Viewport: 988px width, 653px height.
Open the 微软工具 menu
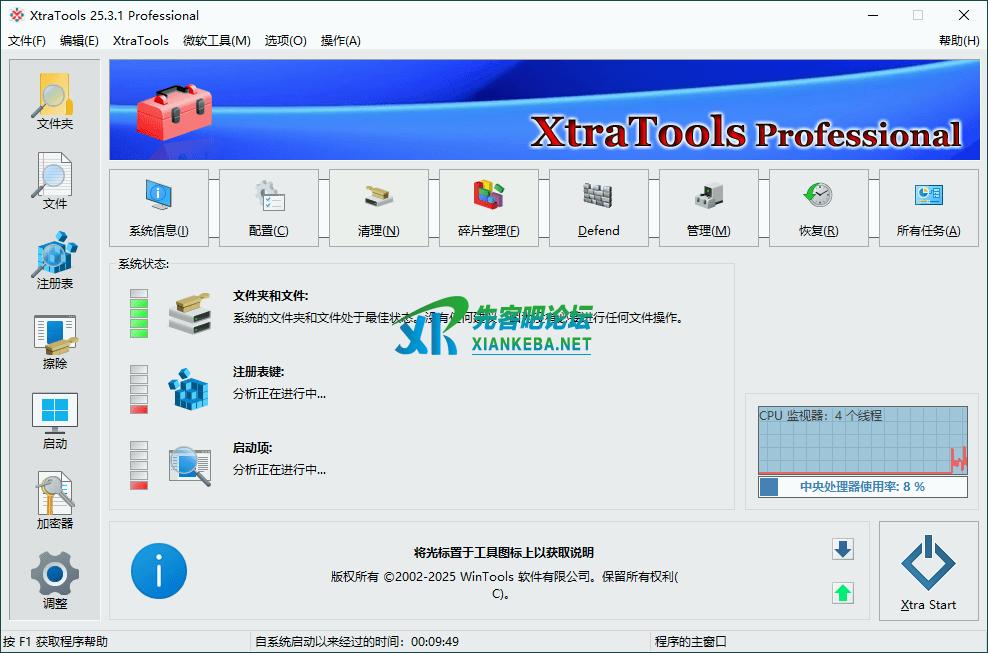click(216, 41)
